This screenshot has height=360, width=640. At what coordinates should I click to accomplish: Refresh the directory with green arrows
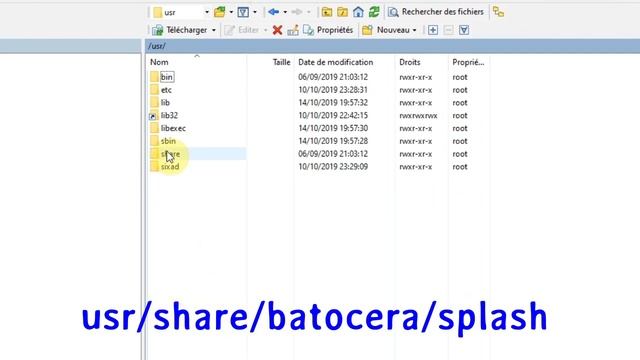tap(374, 12)
